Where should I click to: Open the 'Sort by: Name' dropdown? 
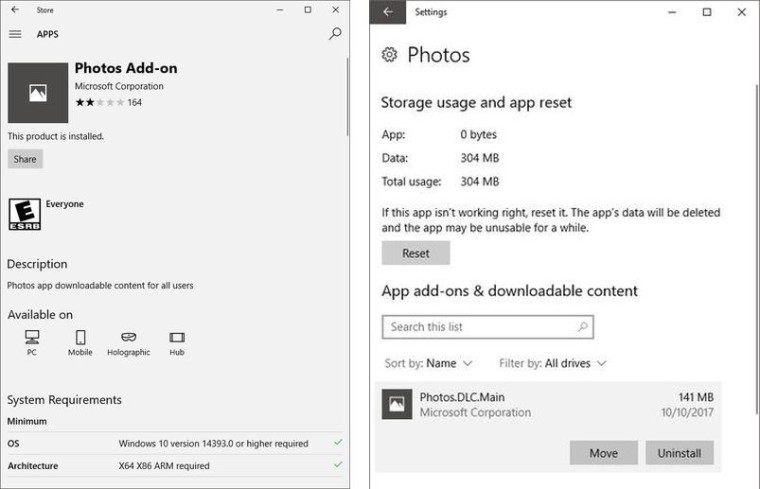coord(429,363)
